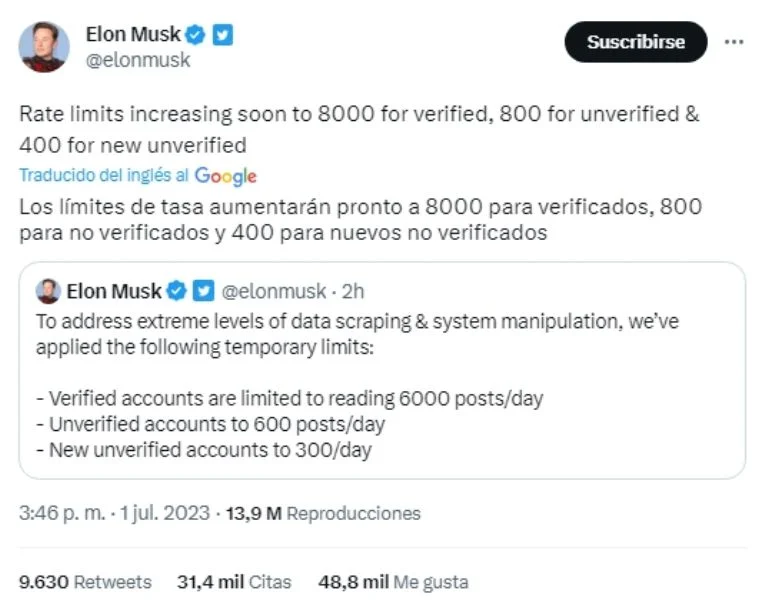The width and height of the screenshot is (768, 610).
Task: Open the 48,8 mil Me gusta list
Action: click(x=393, y=581)
